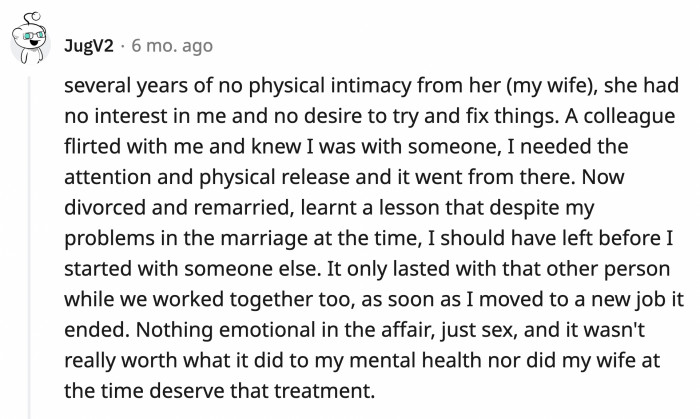Click the words 'divorced and remarried'

tap(176, 207)
